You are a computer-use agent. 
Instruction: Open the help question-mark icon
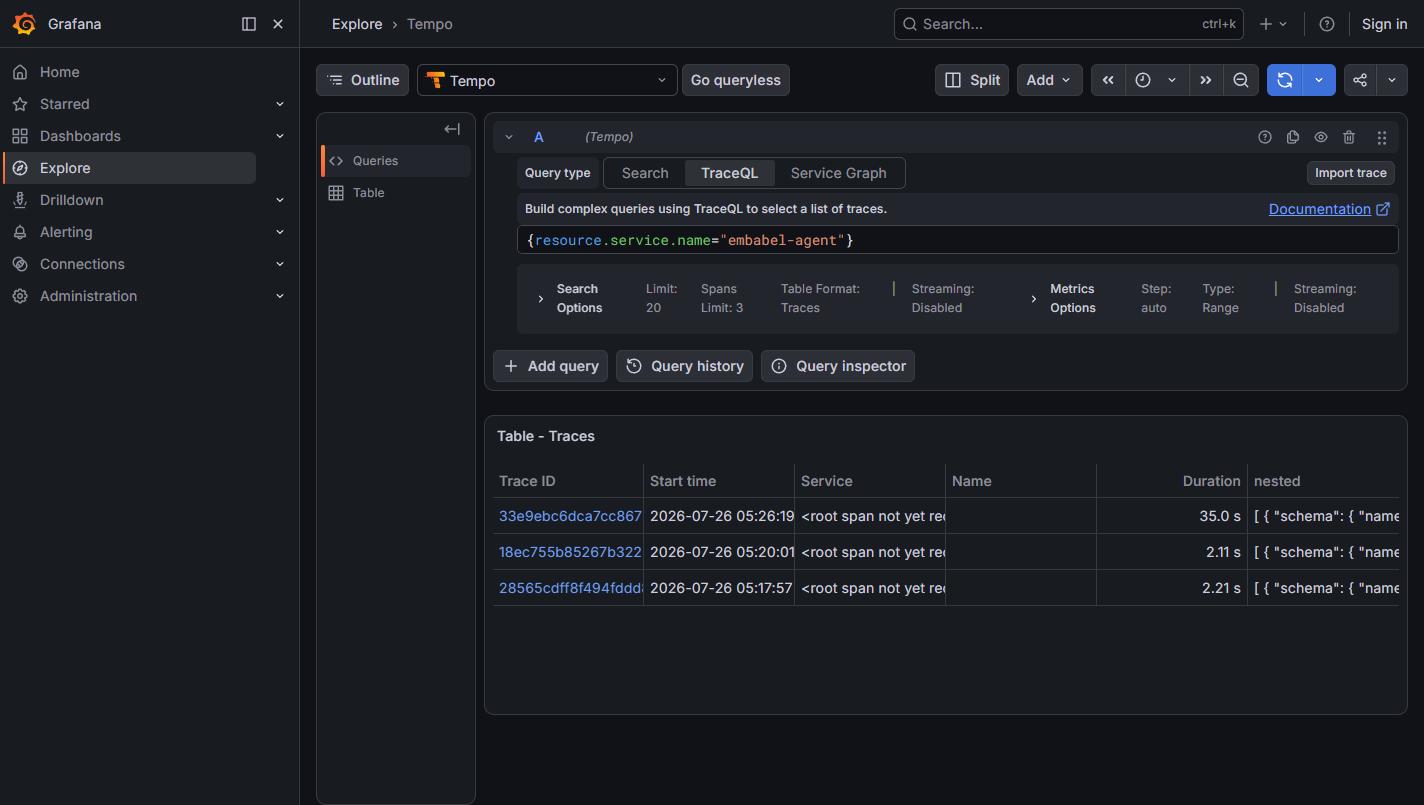[x=1326, y=24]
